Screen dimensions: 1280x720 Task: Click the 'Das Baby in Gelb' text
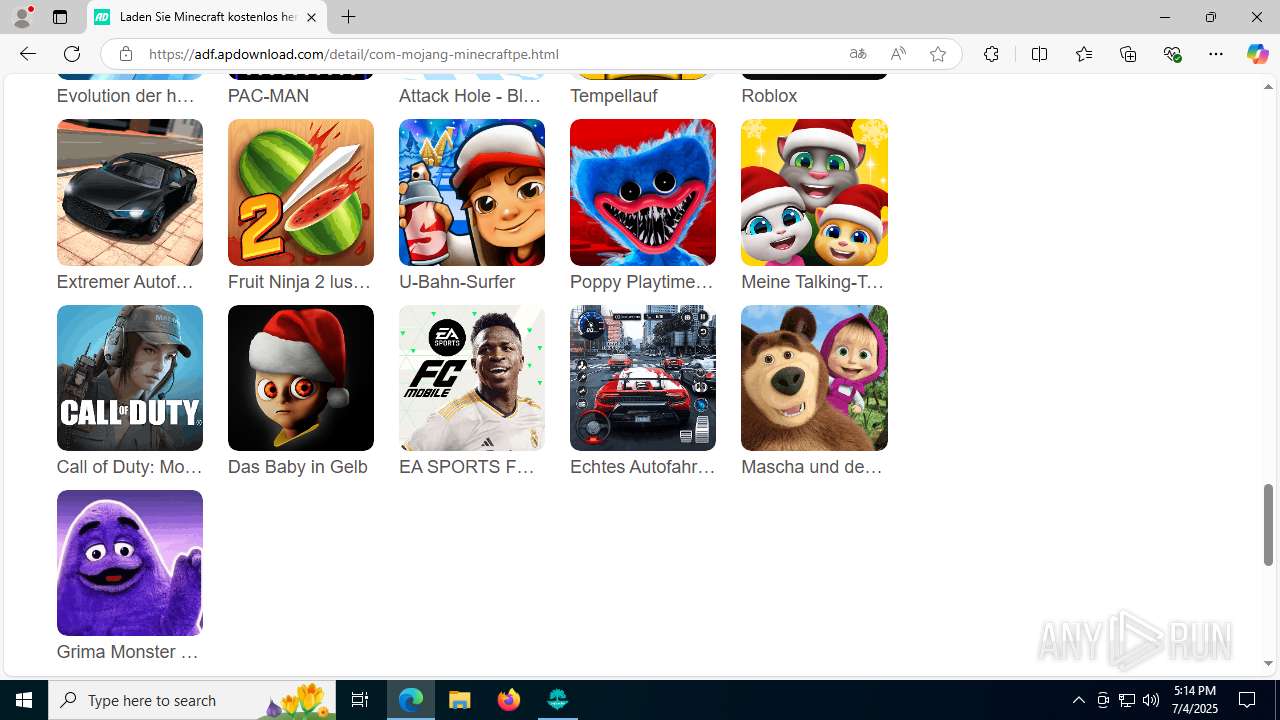point(298,467)
